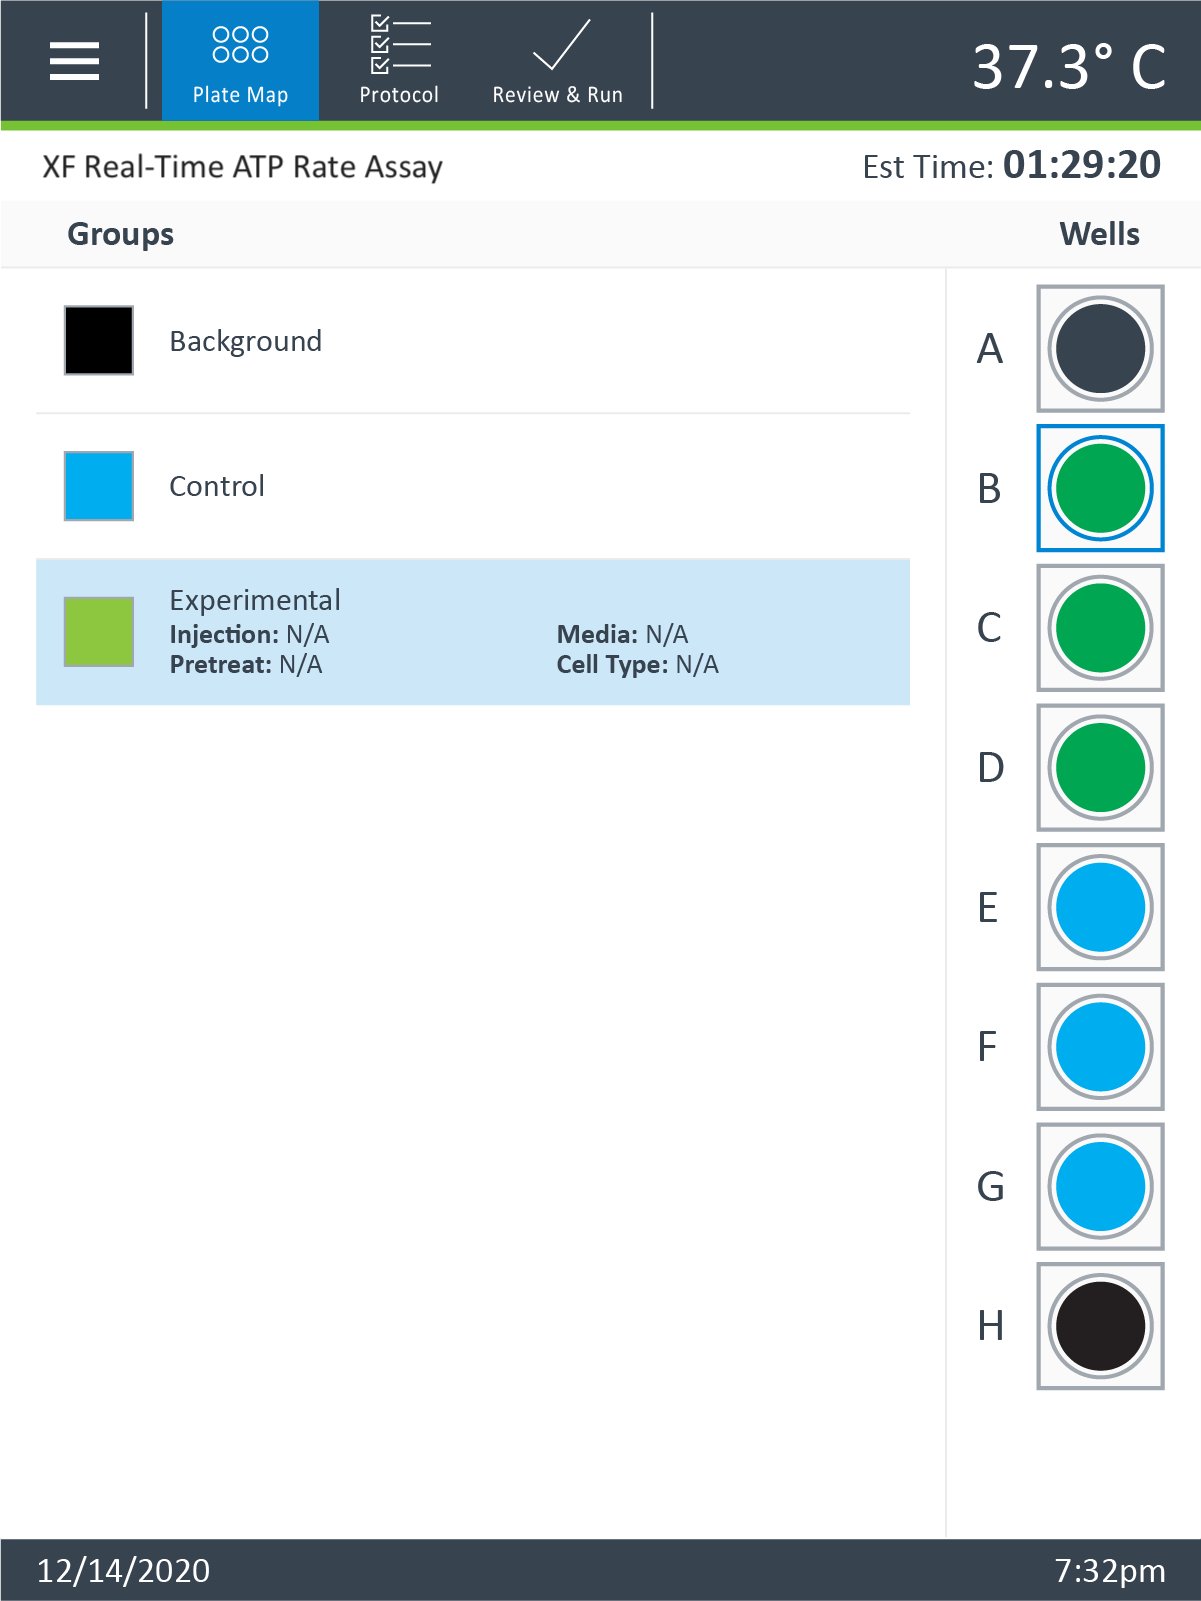Click blue well E circle
The image size is (1201, 1601).
[1100, 907]
